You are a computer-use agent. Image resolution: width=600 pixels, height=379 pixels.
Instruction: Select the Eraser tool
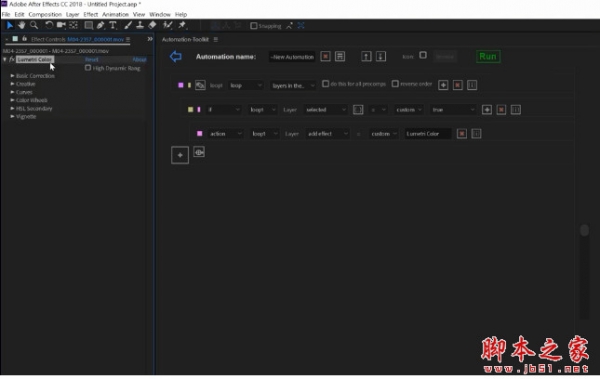[152, 25]
